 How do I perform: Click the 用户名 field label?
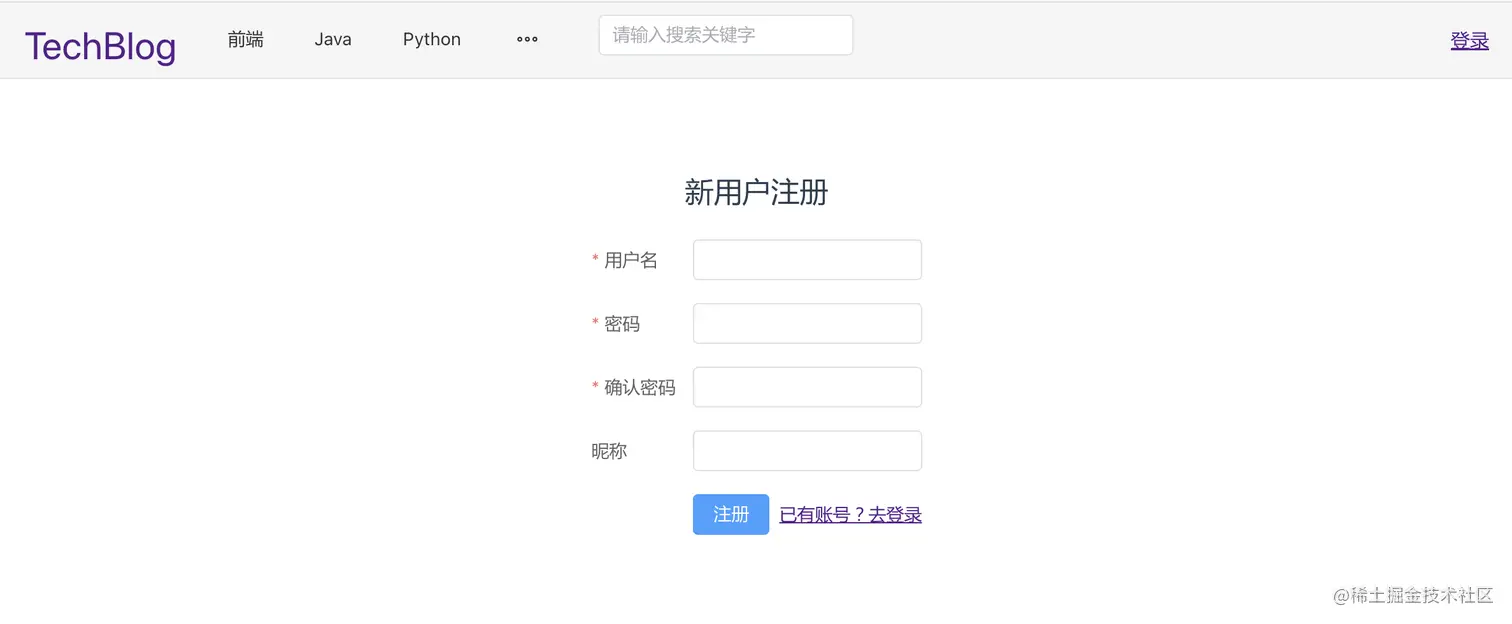[630, 260]
